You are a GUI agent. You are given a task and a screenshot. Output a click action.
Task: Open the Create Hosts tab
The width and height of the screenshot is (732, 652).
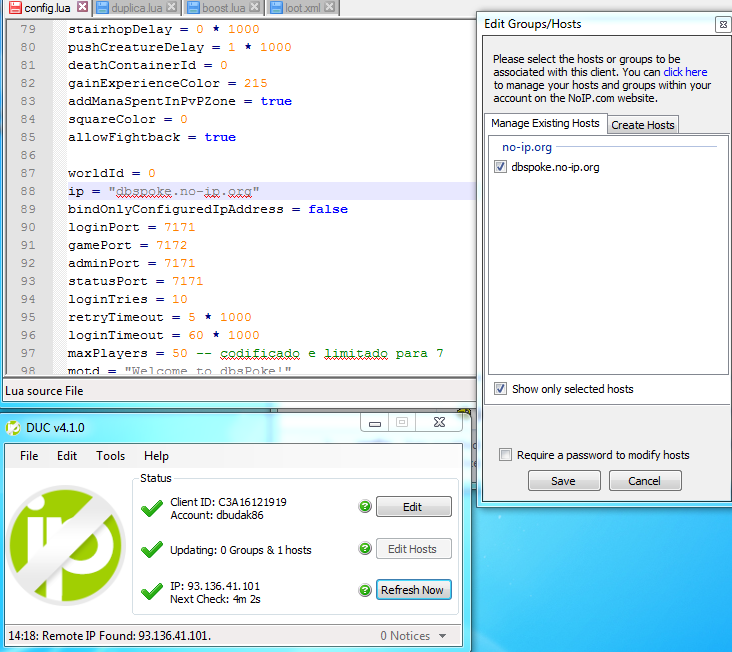click(x=643, y=125)
